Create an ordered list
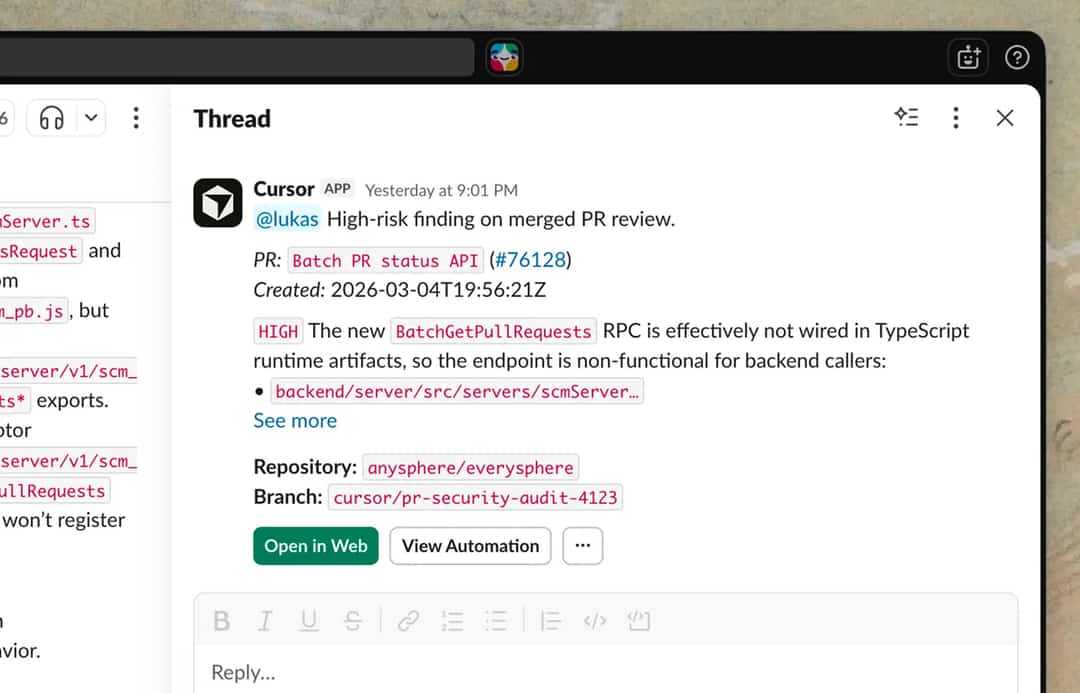 452,620
